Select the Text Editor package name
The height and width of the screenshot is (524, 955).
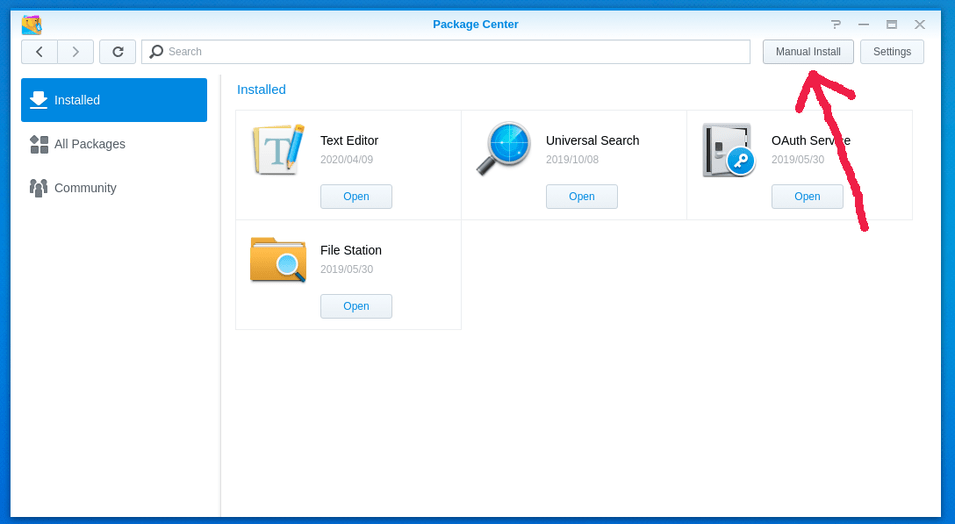tap(350, 140)
